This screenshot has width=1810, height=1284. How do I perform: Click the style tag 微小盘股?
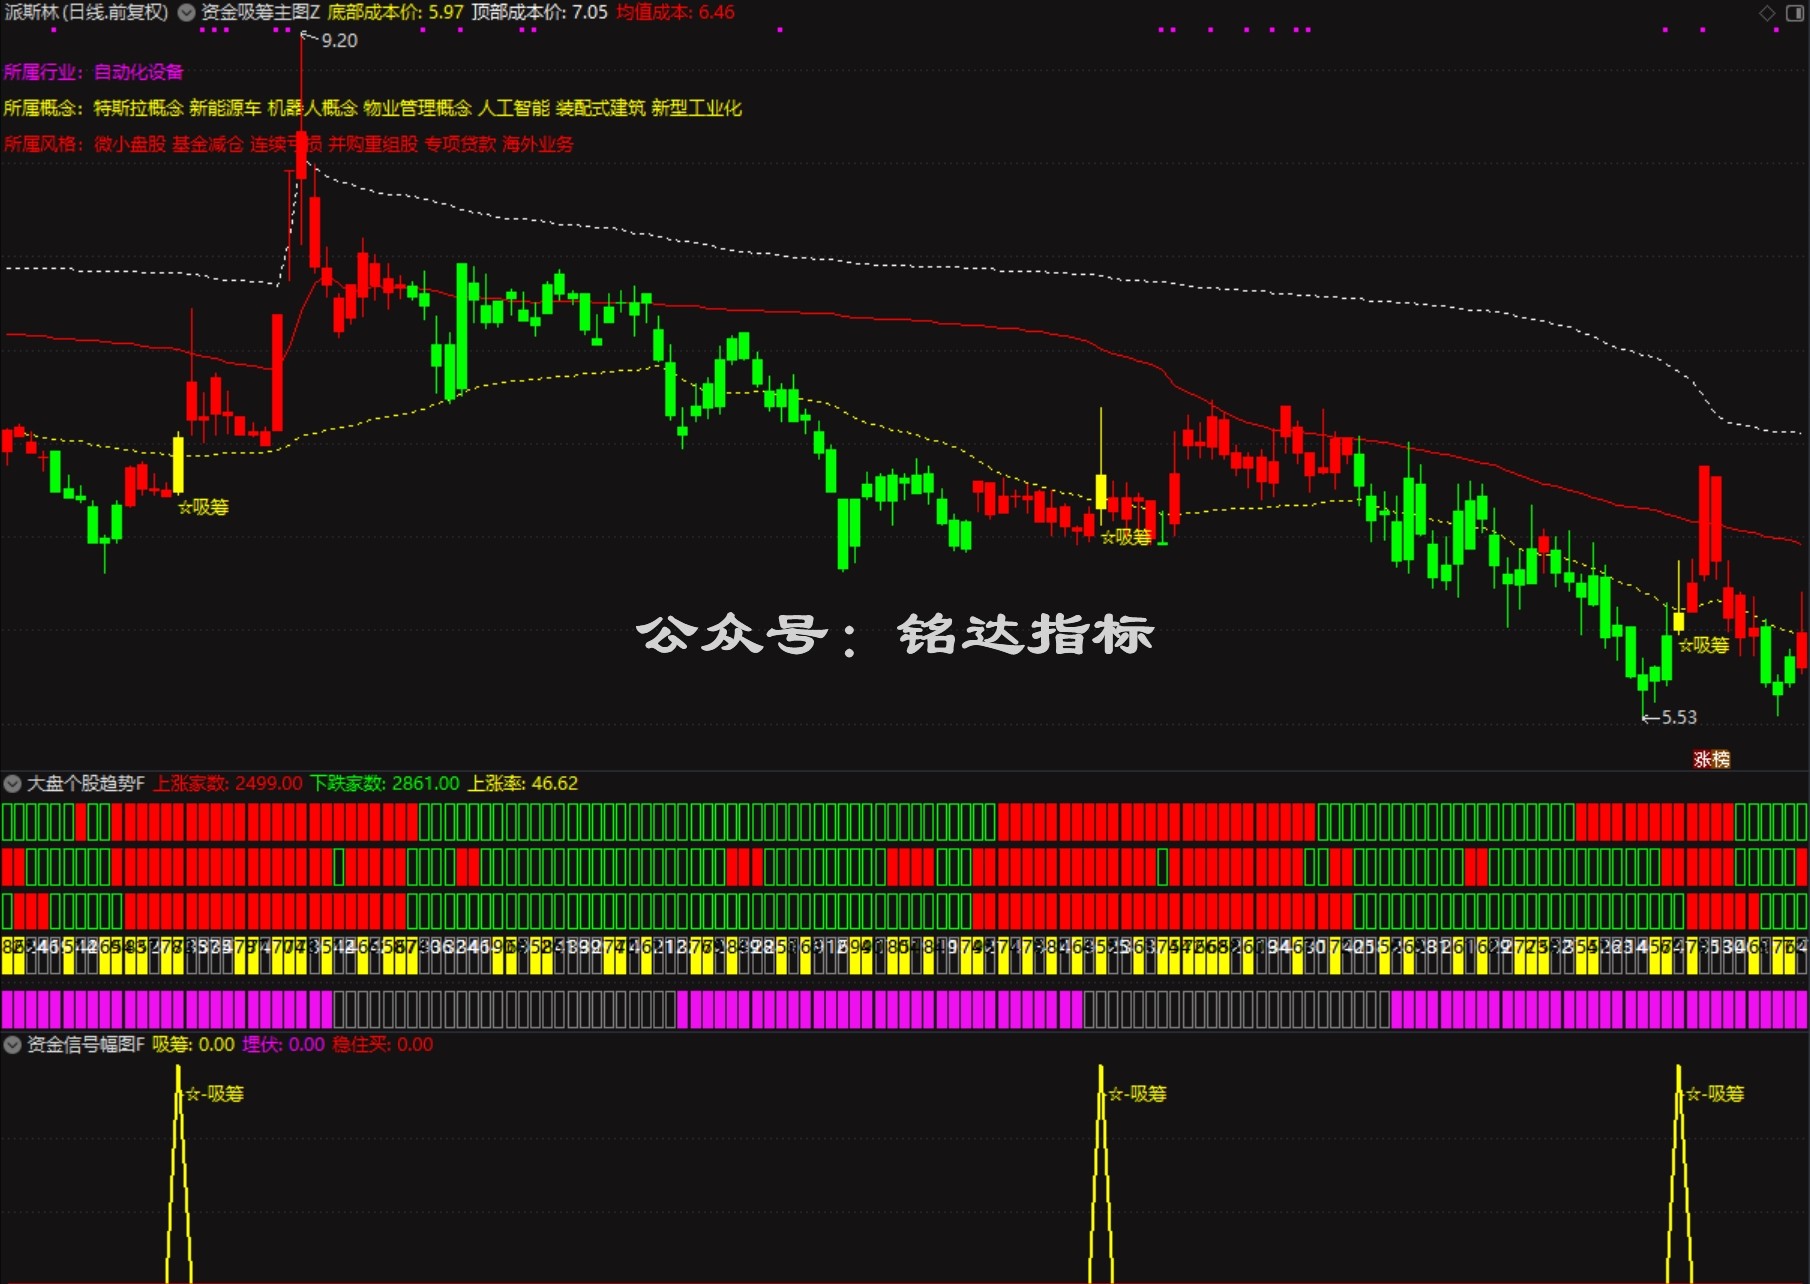coord(130,144)
